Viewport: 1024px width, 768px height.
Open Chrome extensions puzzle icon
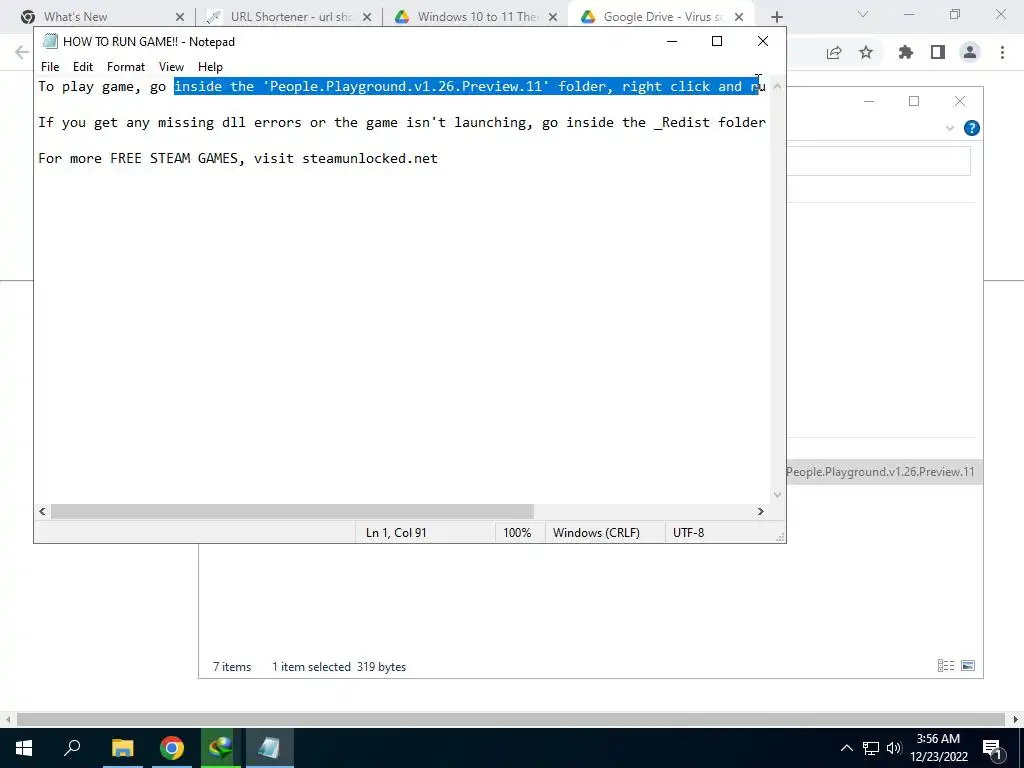click(x=906, y=53)
